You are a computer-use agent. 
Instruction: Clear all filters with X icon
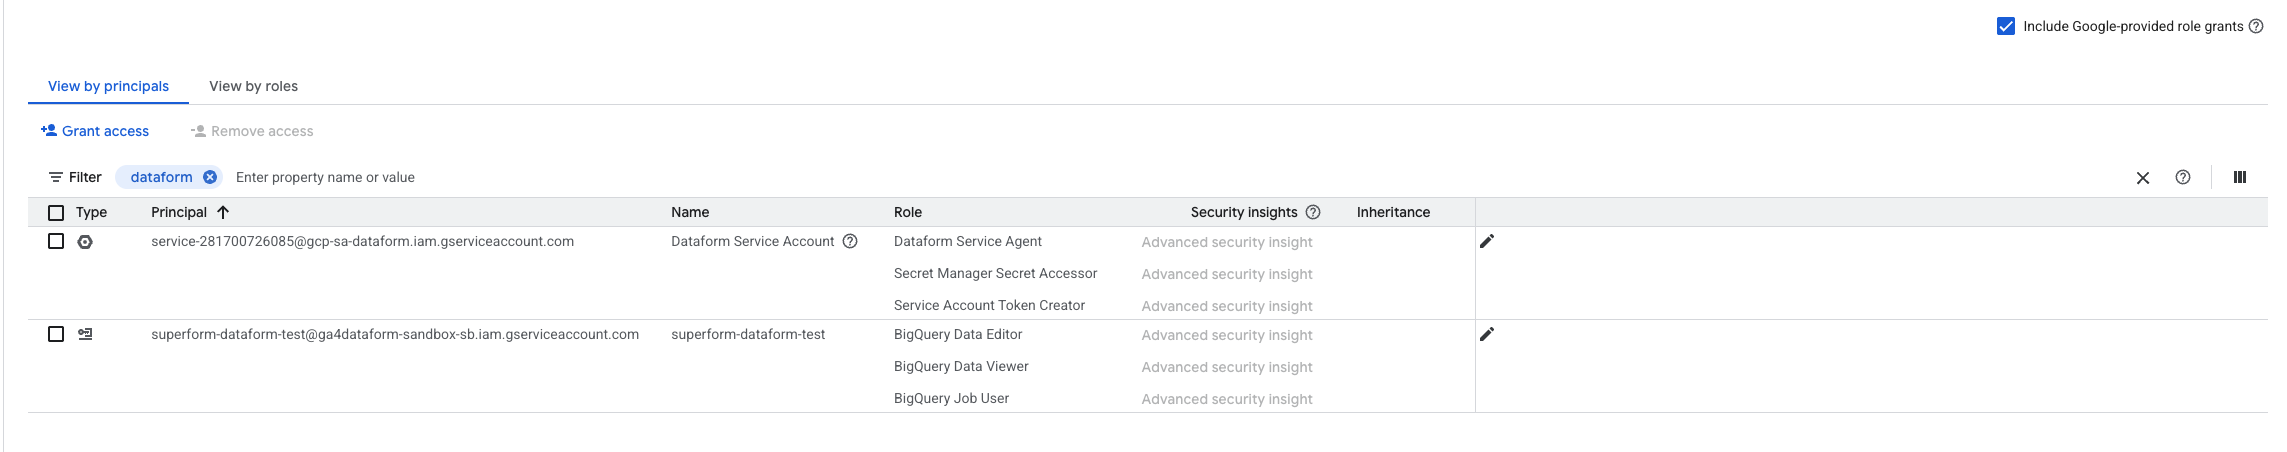2142,178
